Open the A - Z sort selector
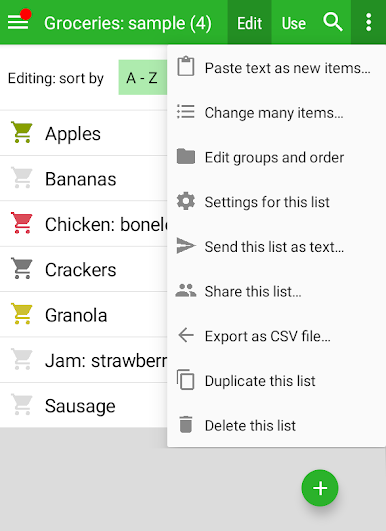The image size is (386, 531). 143,78
